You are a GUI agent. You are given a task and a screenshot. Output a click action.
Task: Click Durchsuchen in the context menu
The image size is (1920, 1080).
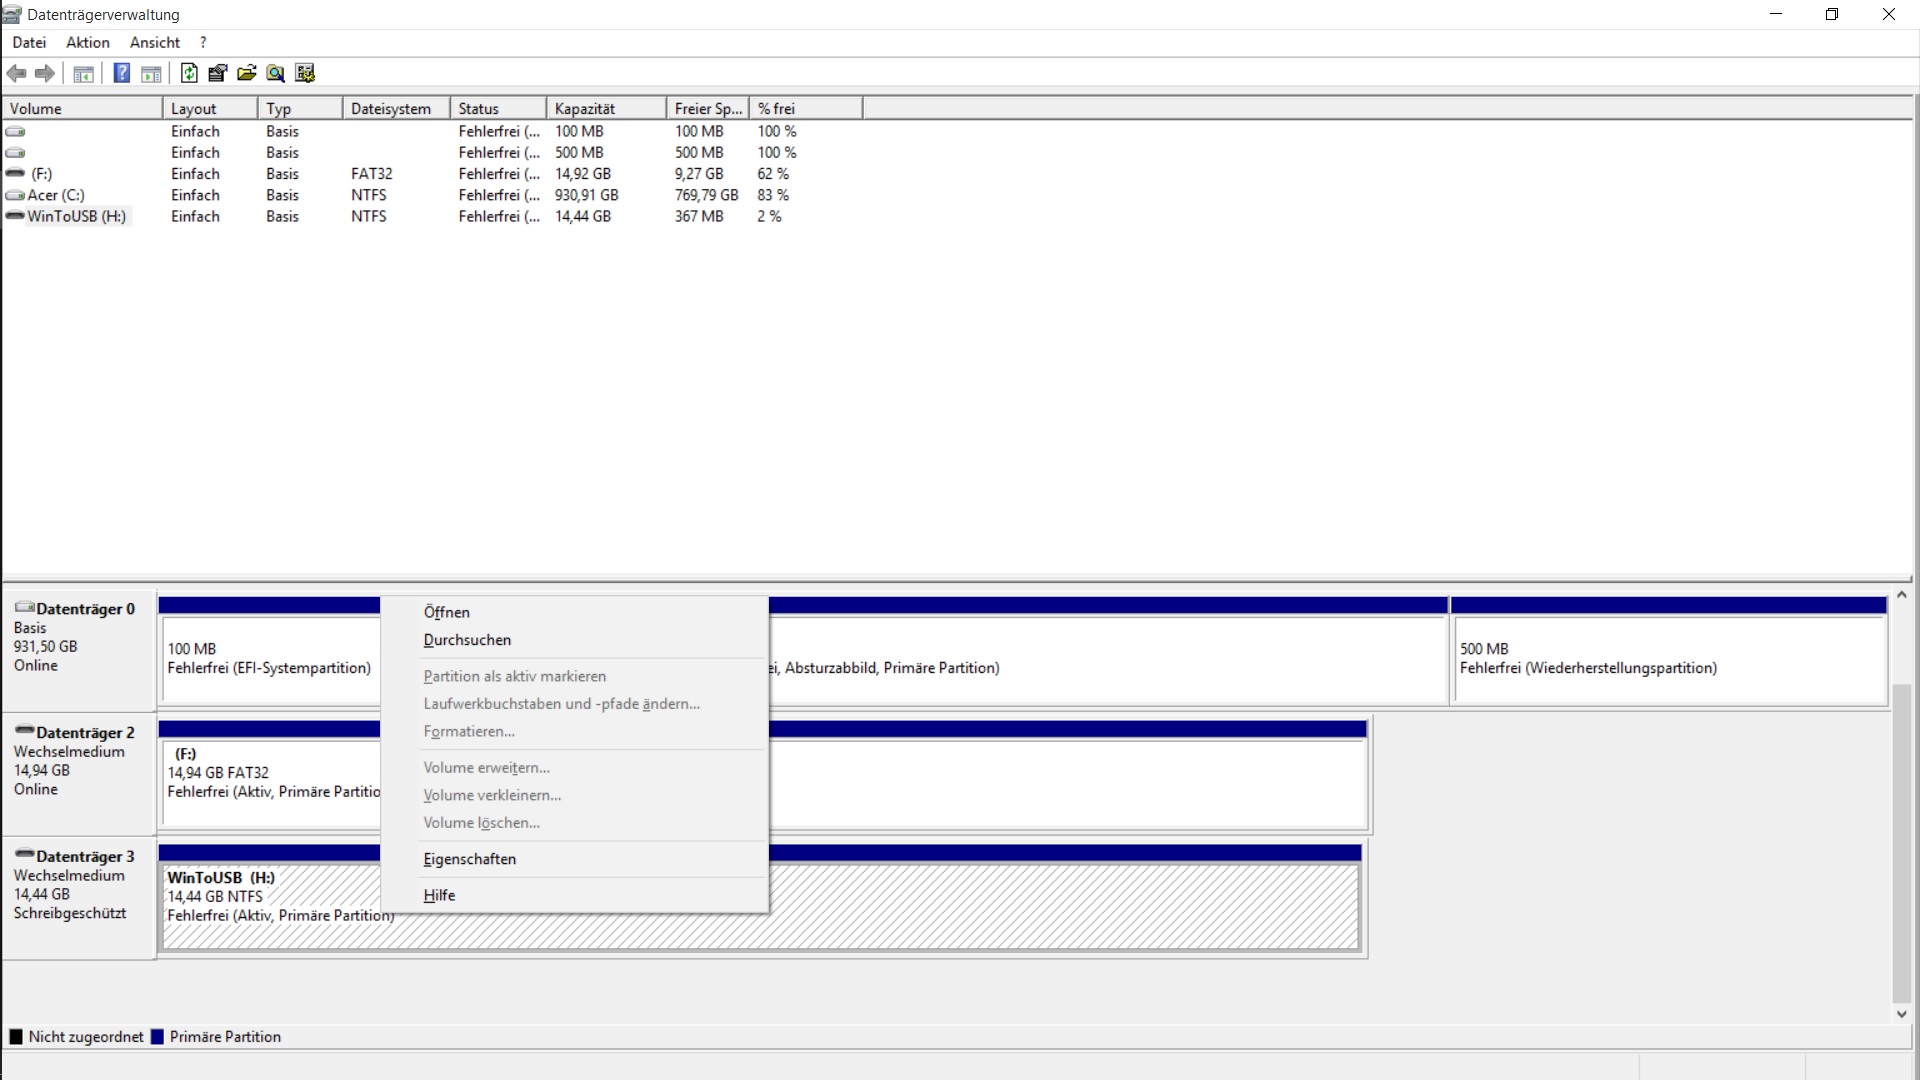coord(467,640)
